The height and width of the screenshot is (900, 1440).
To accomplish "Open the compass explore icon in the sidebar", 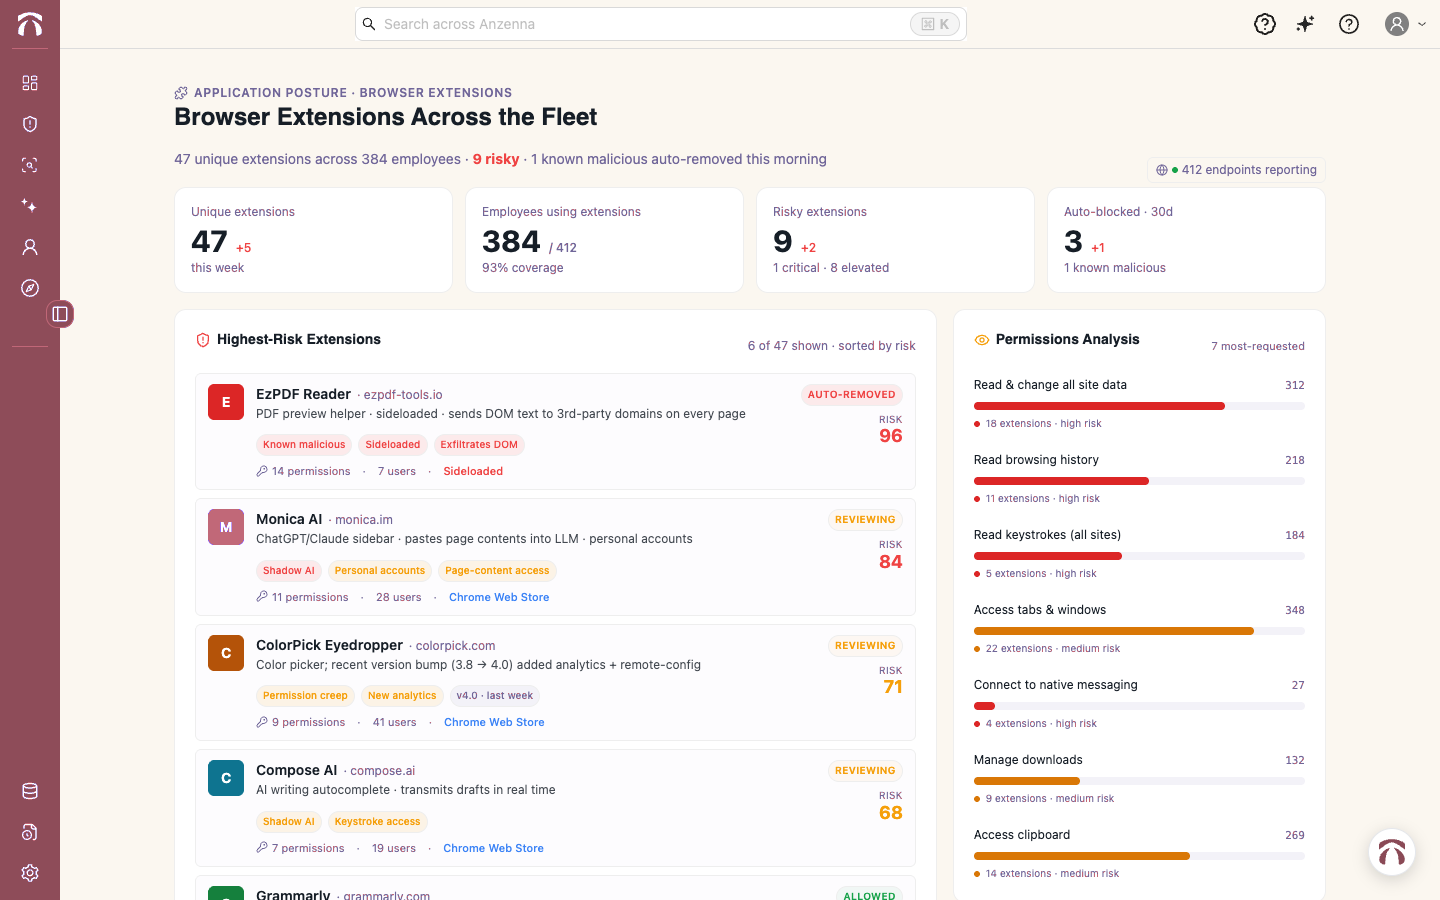I will [x=30, y=288].
